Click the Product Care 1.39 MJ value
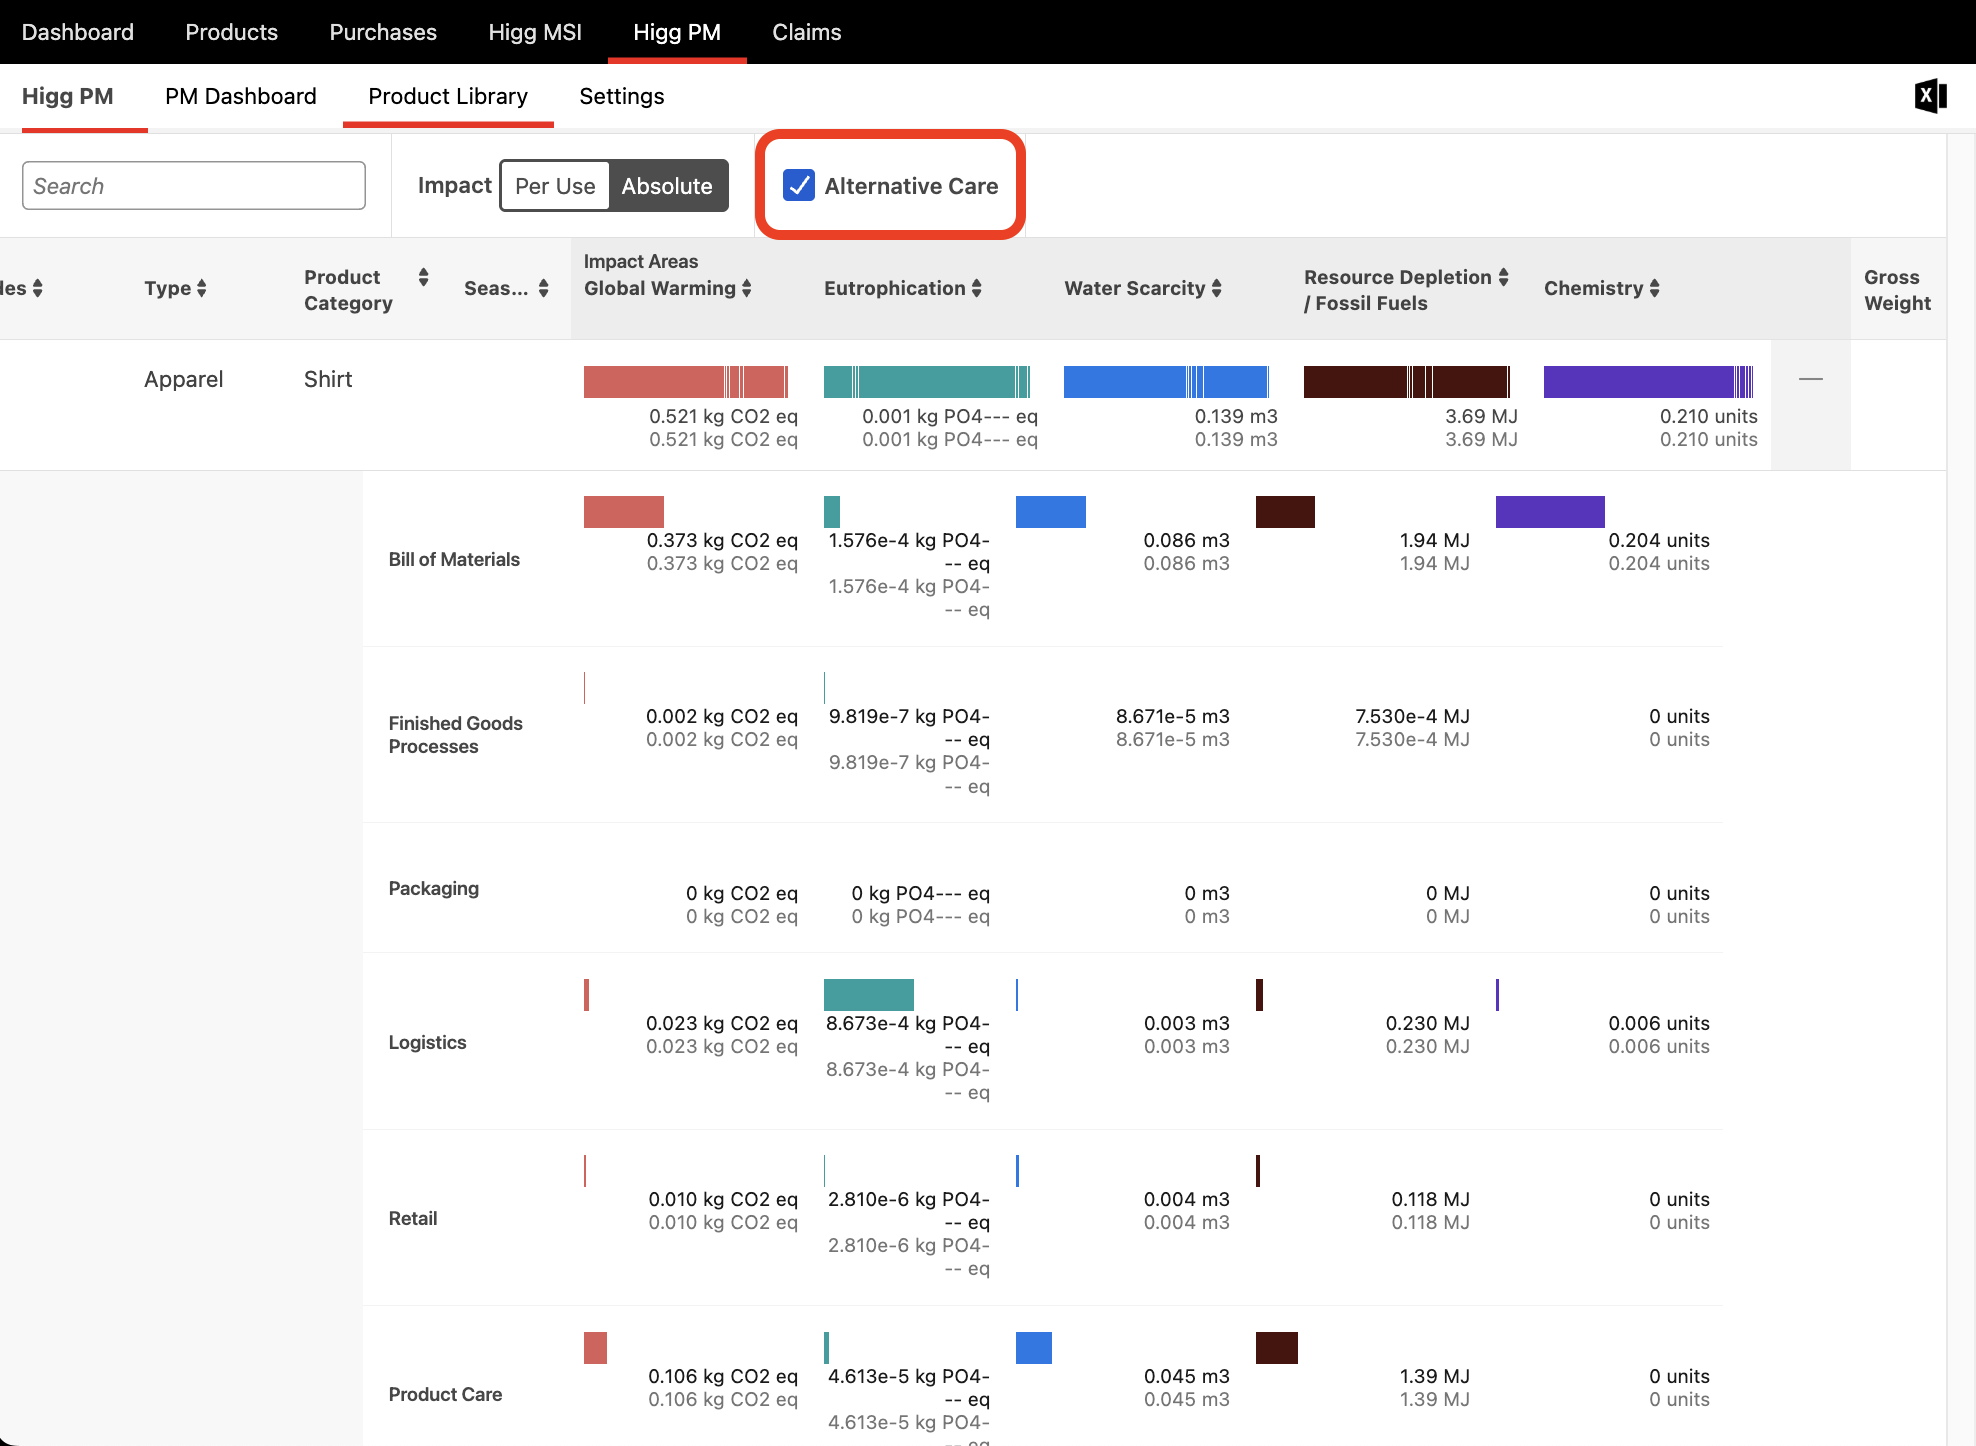1976x1446 pixels. coord(1435,1376)
